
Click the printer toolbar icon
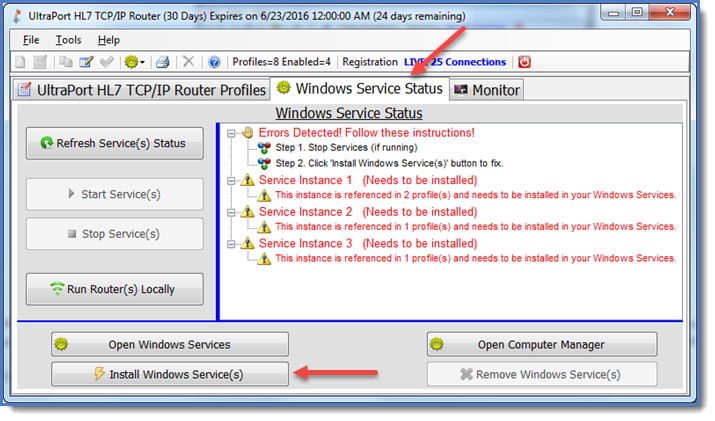[163, 62]
